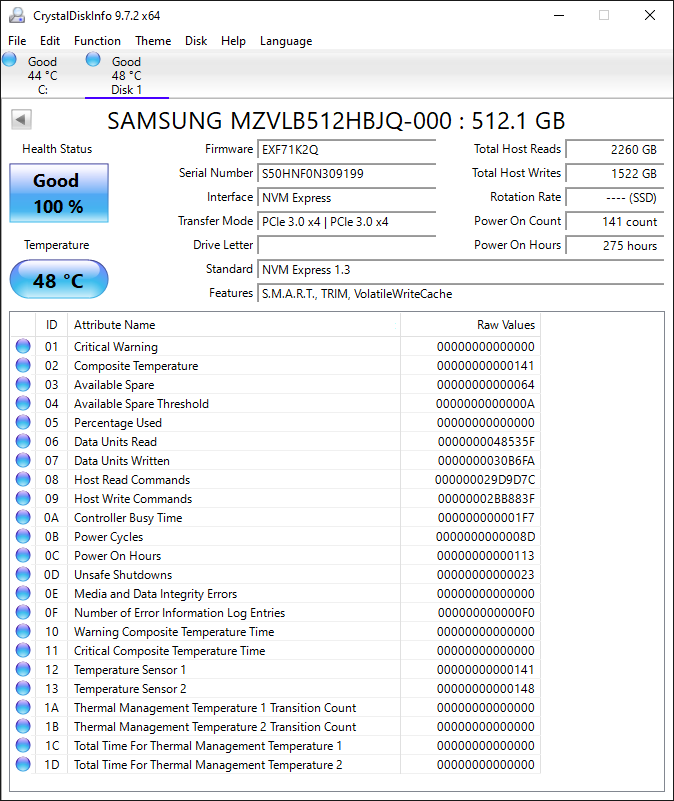
Task: Open the Language menu
Action: (x=286, y=41)
